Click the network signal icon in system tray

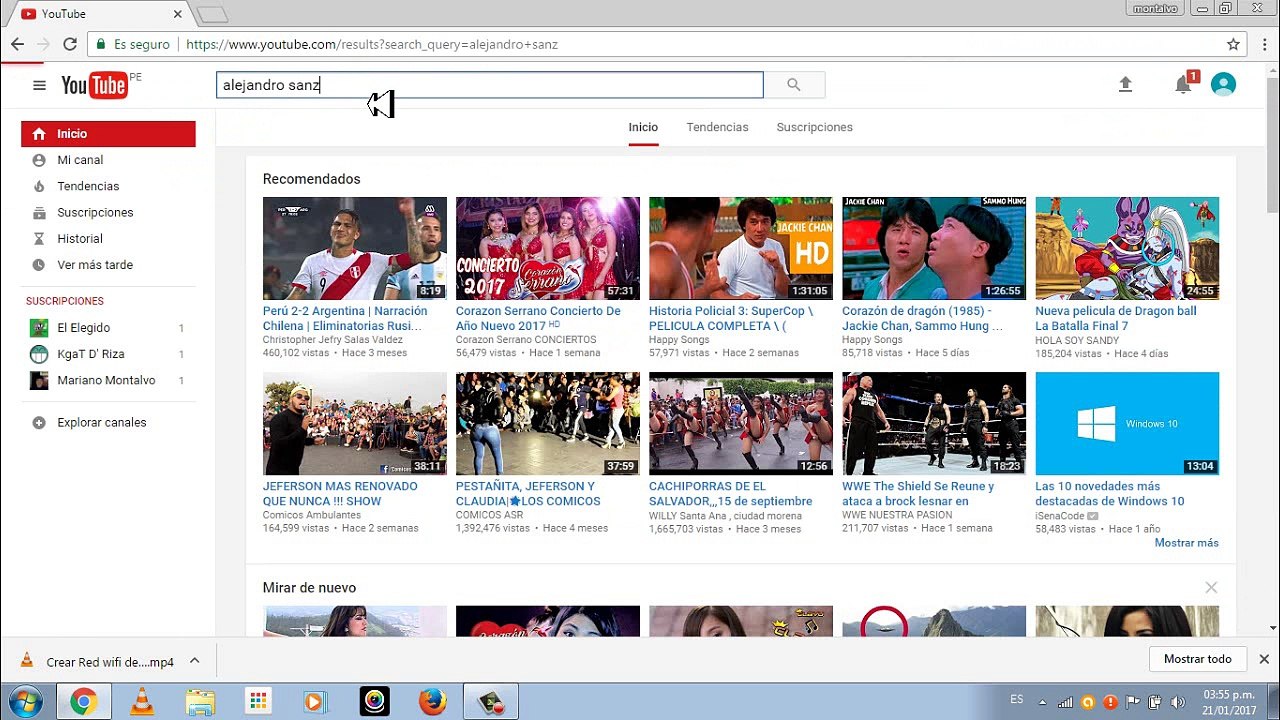1066,702
